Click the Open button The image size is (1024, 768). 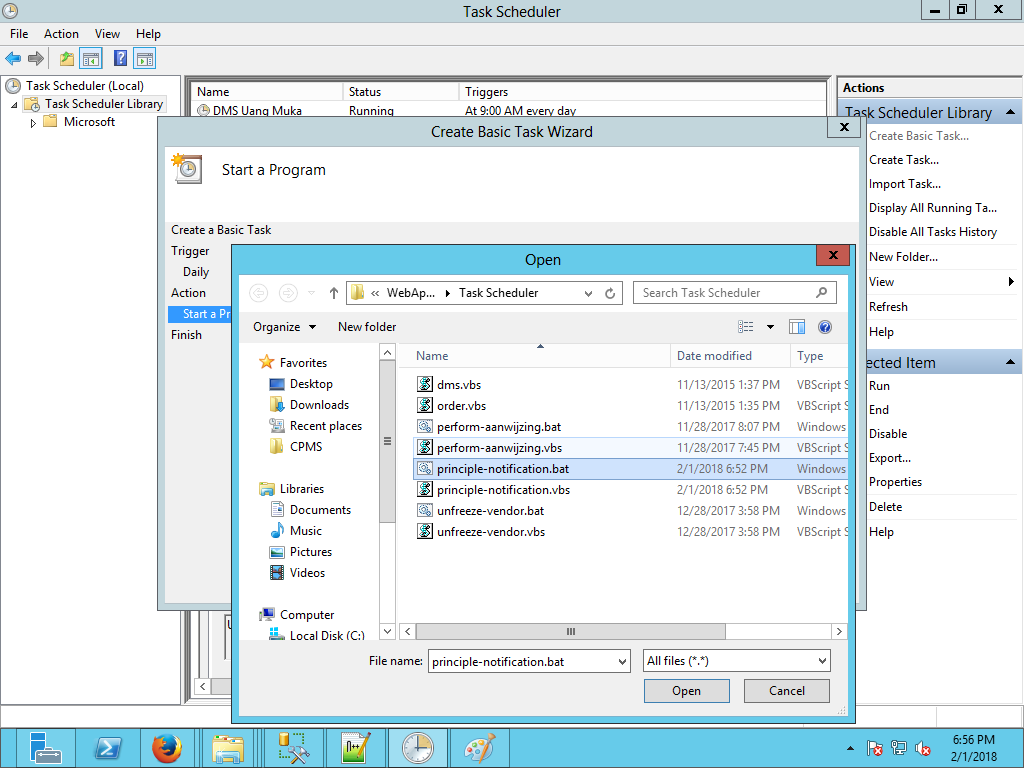[686, 691]
